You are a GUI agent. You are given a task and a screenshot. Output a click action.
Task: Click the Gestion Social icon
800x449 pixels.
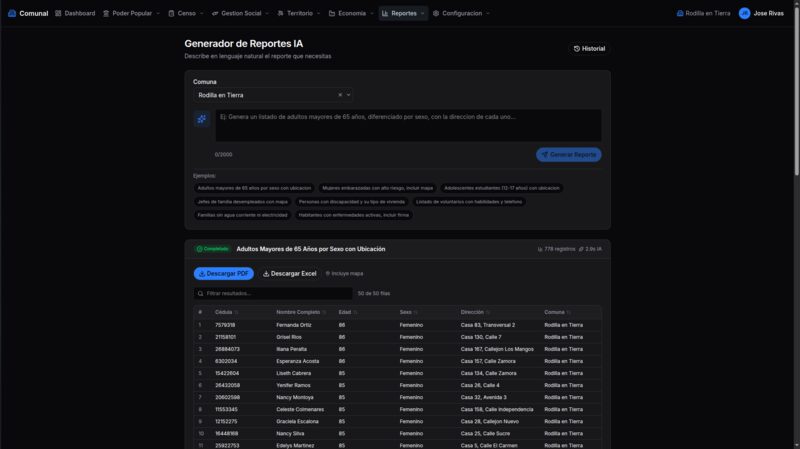coord(215,13)
